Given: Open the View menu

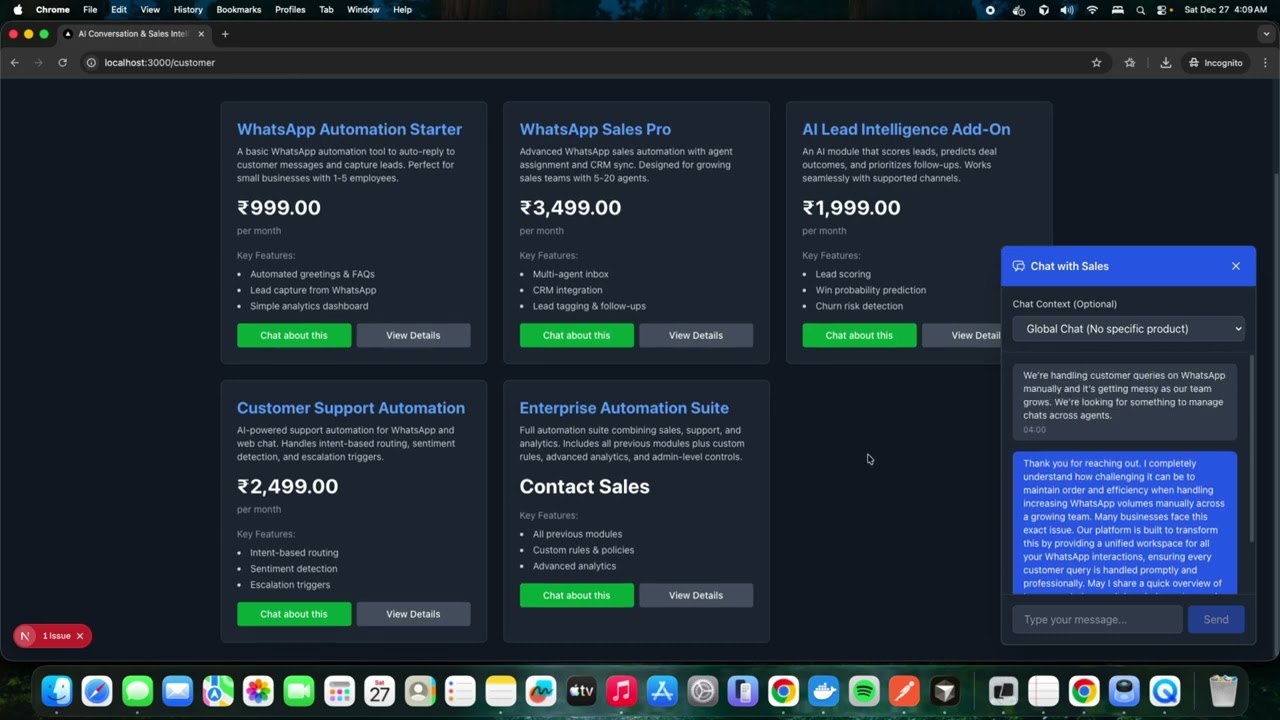Looking at the screenshot, I should (150, 9).
